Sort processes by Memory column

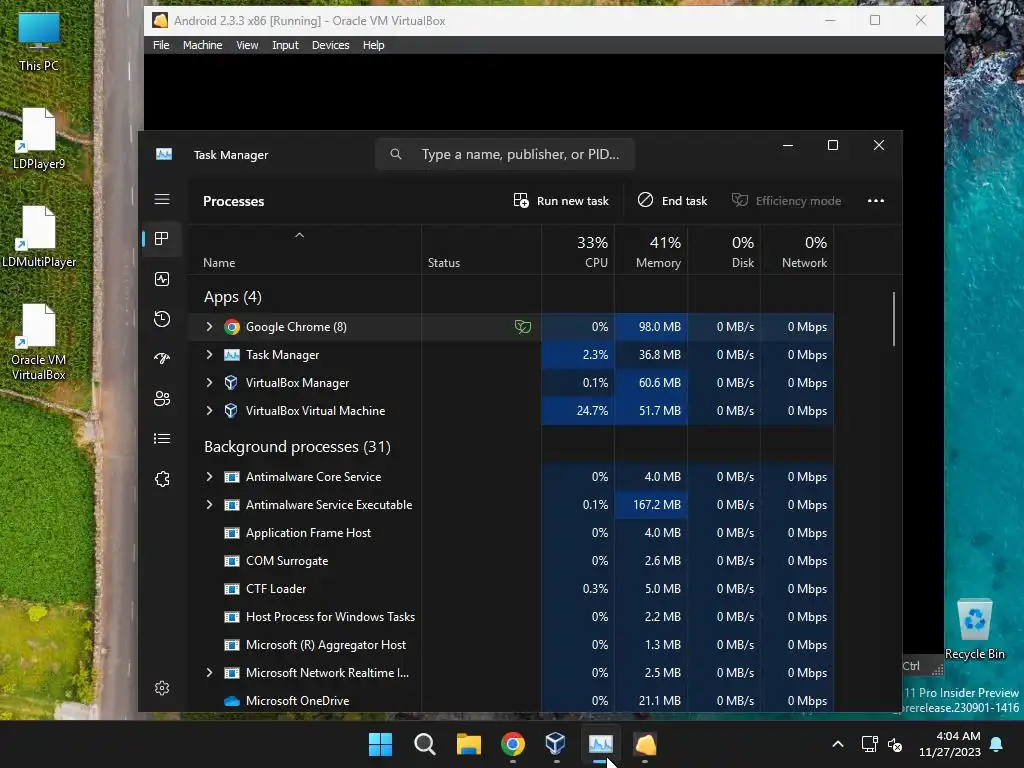(651, 251)
